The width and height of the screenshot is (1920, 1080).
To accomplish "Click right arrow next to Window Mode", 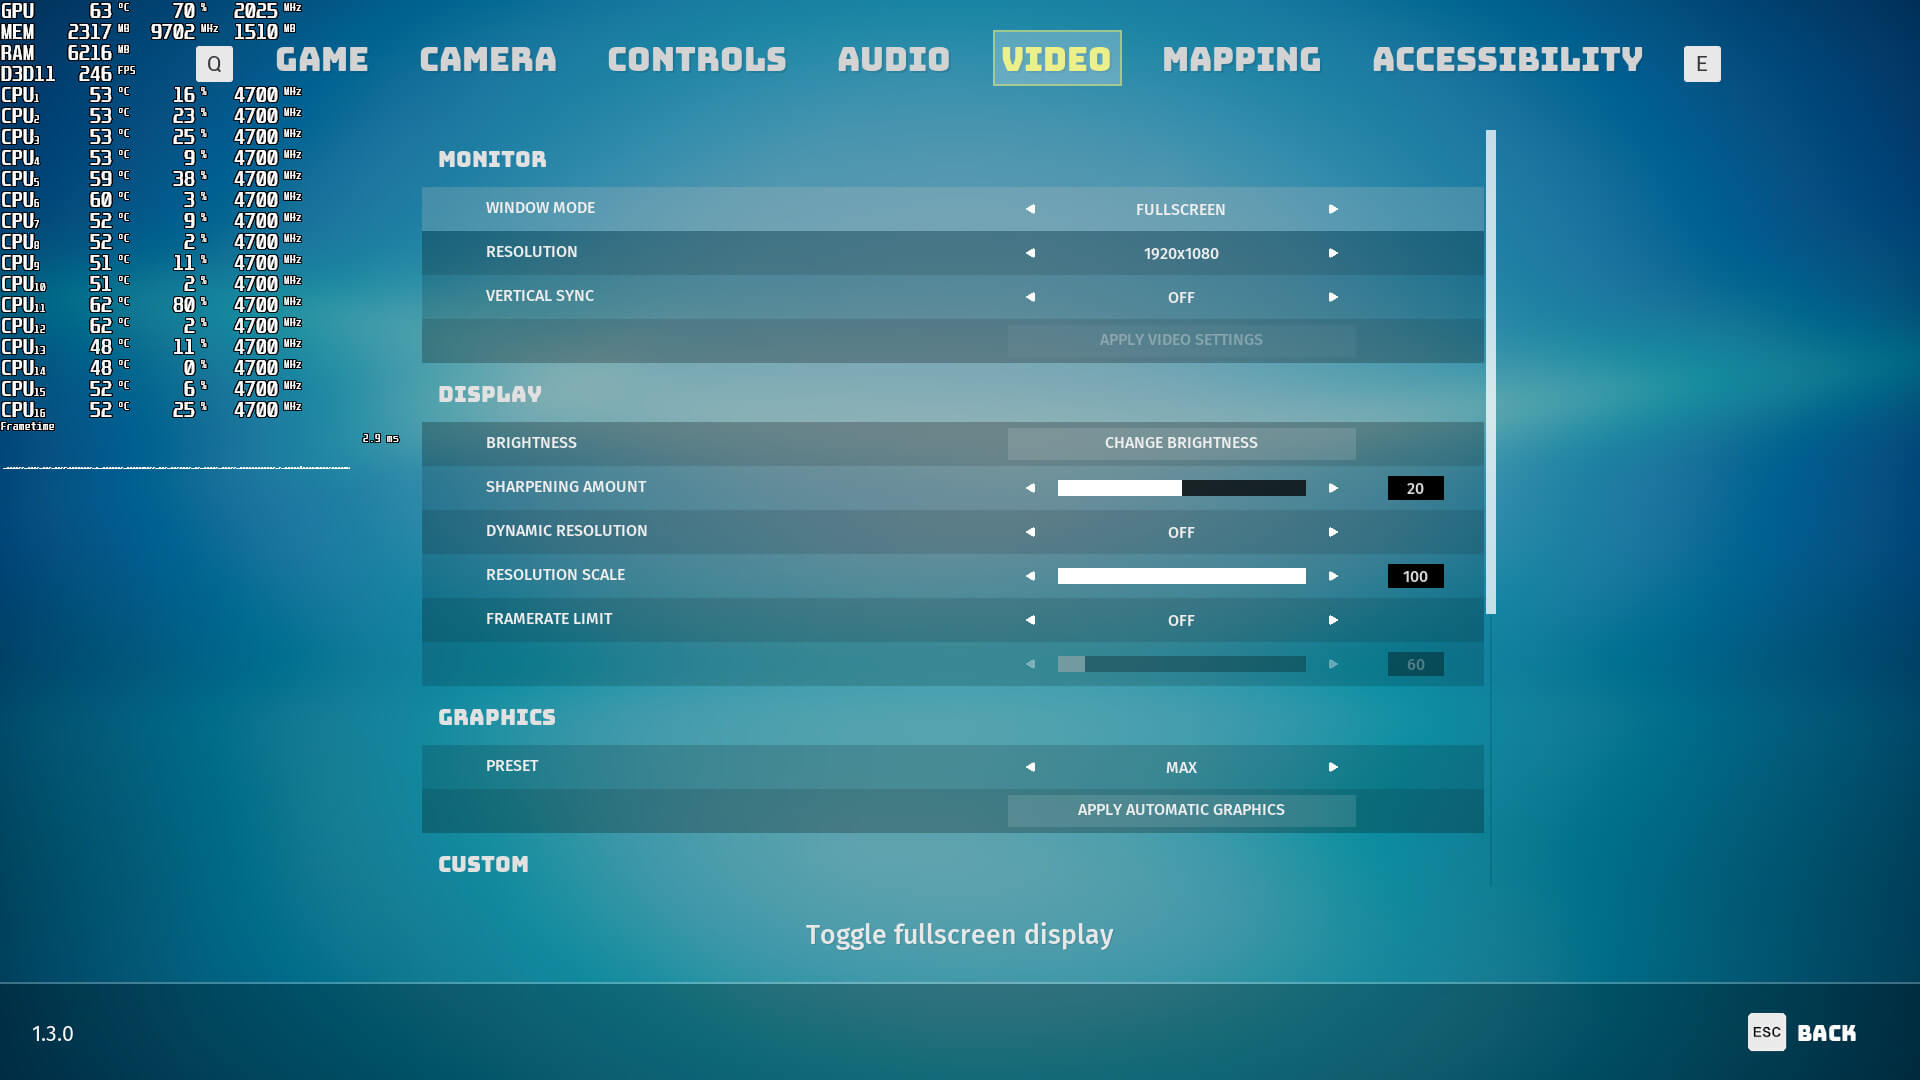I will [x=1333, y=209].
